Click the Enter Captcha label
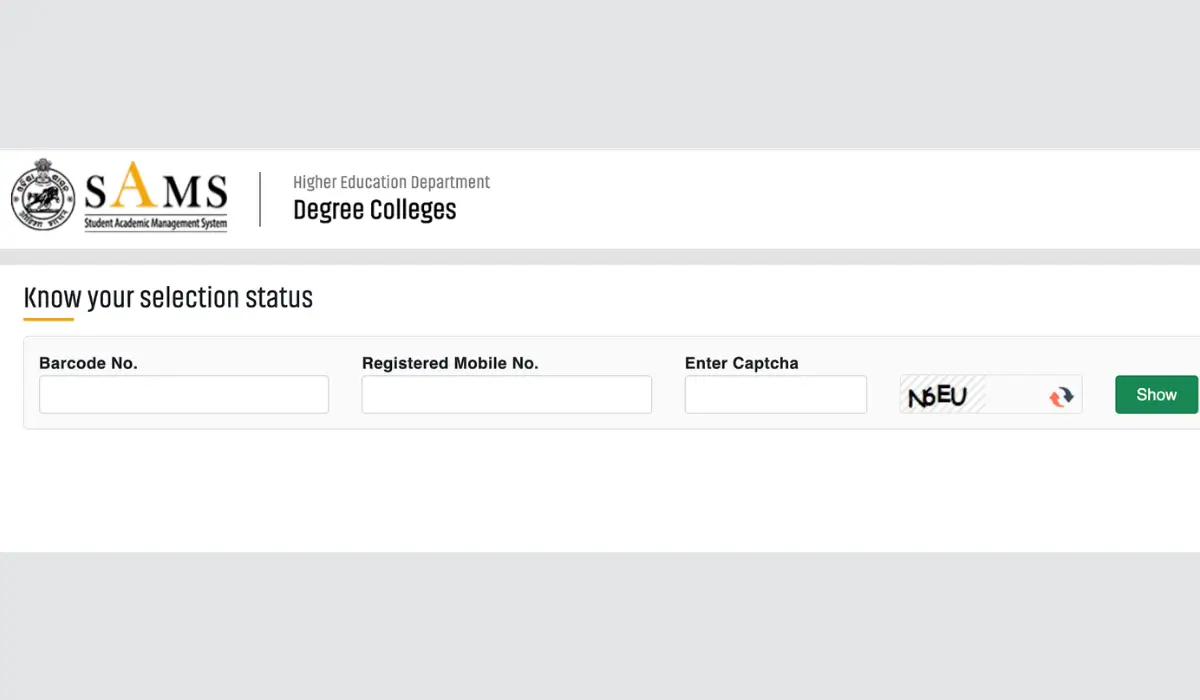Screen dimensions: 1200x700 pyautogui.click(x=742, y=363)
